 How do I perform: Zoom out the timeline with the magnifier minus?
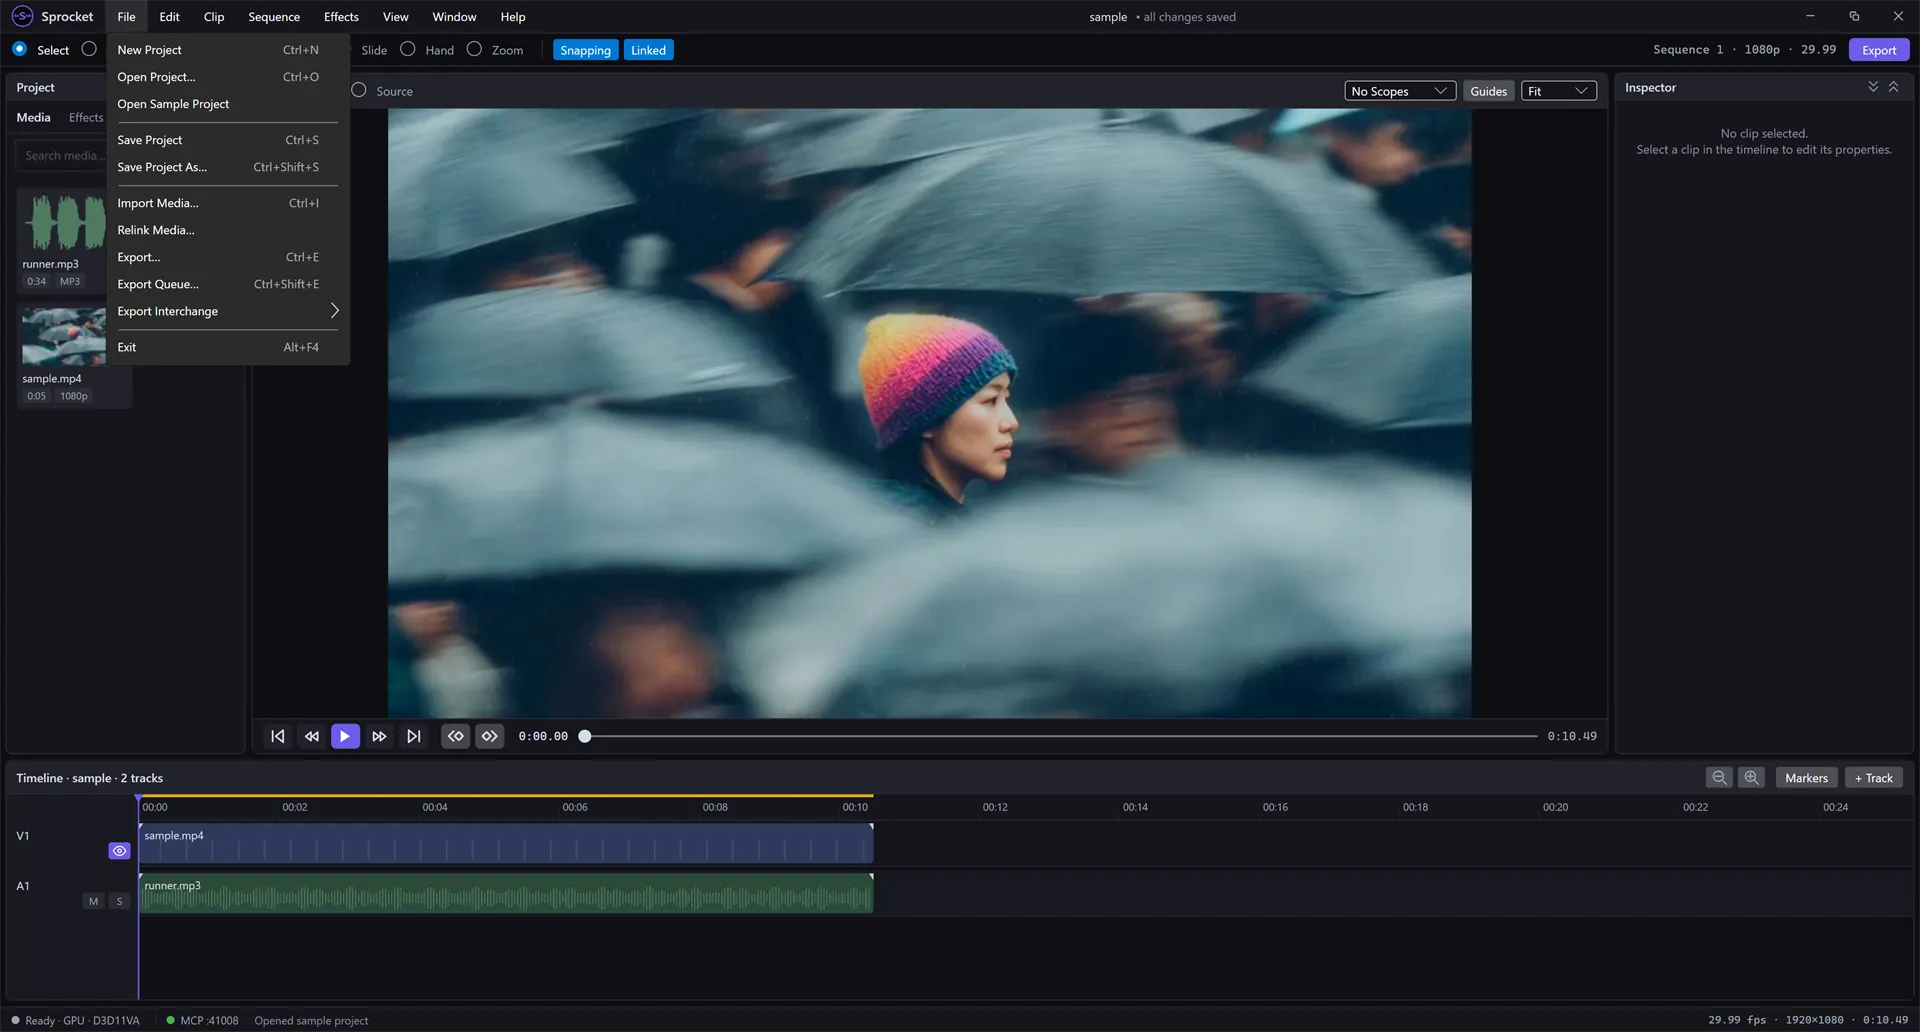[x=1719, y=778]
